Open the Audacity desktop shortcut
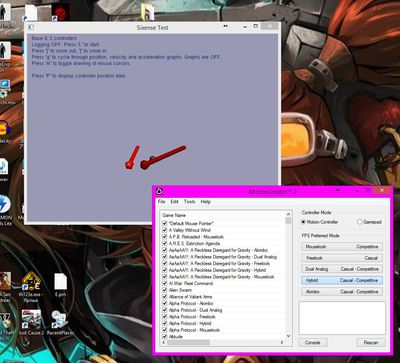The height and width of the screenshot is (363, 400). [5, 131]
